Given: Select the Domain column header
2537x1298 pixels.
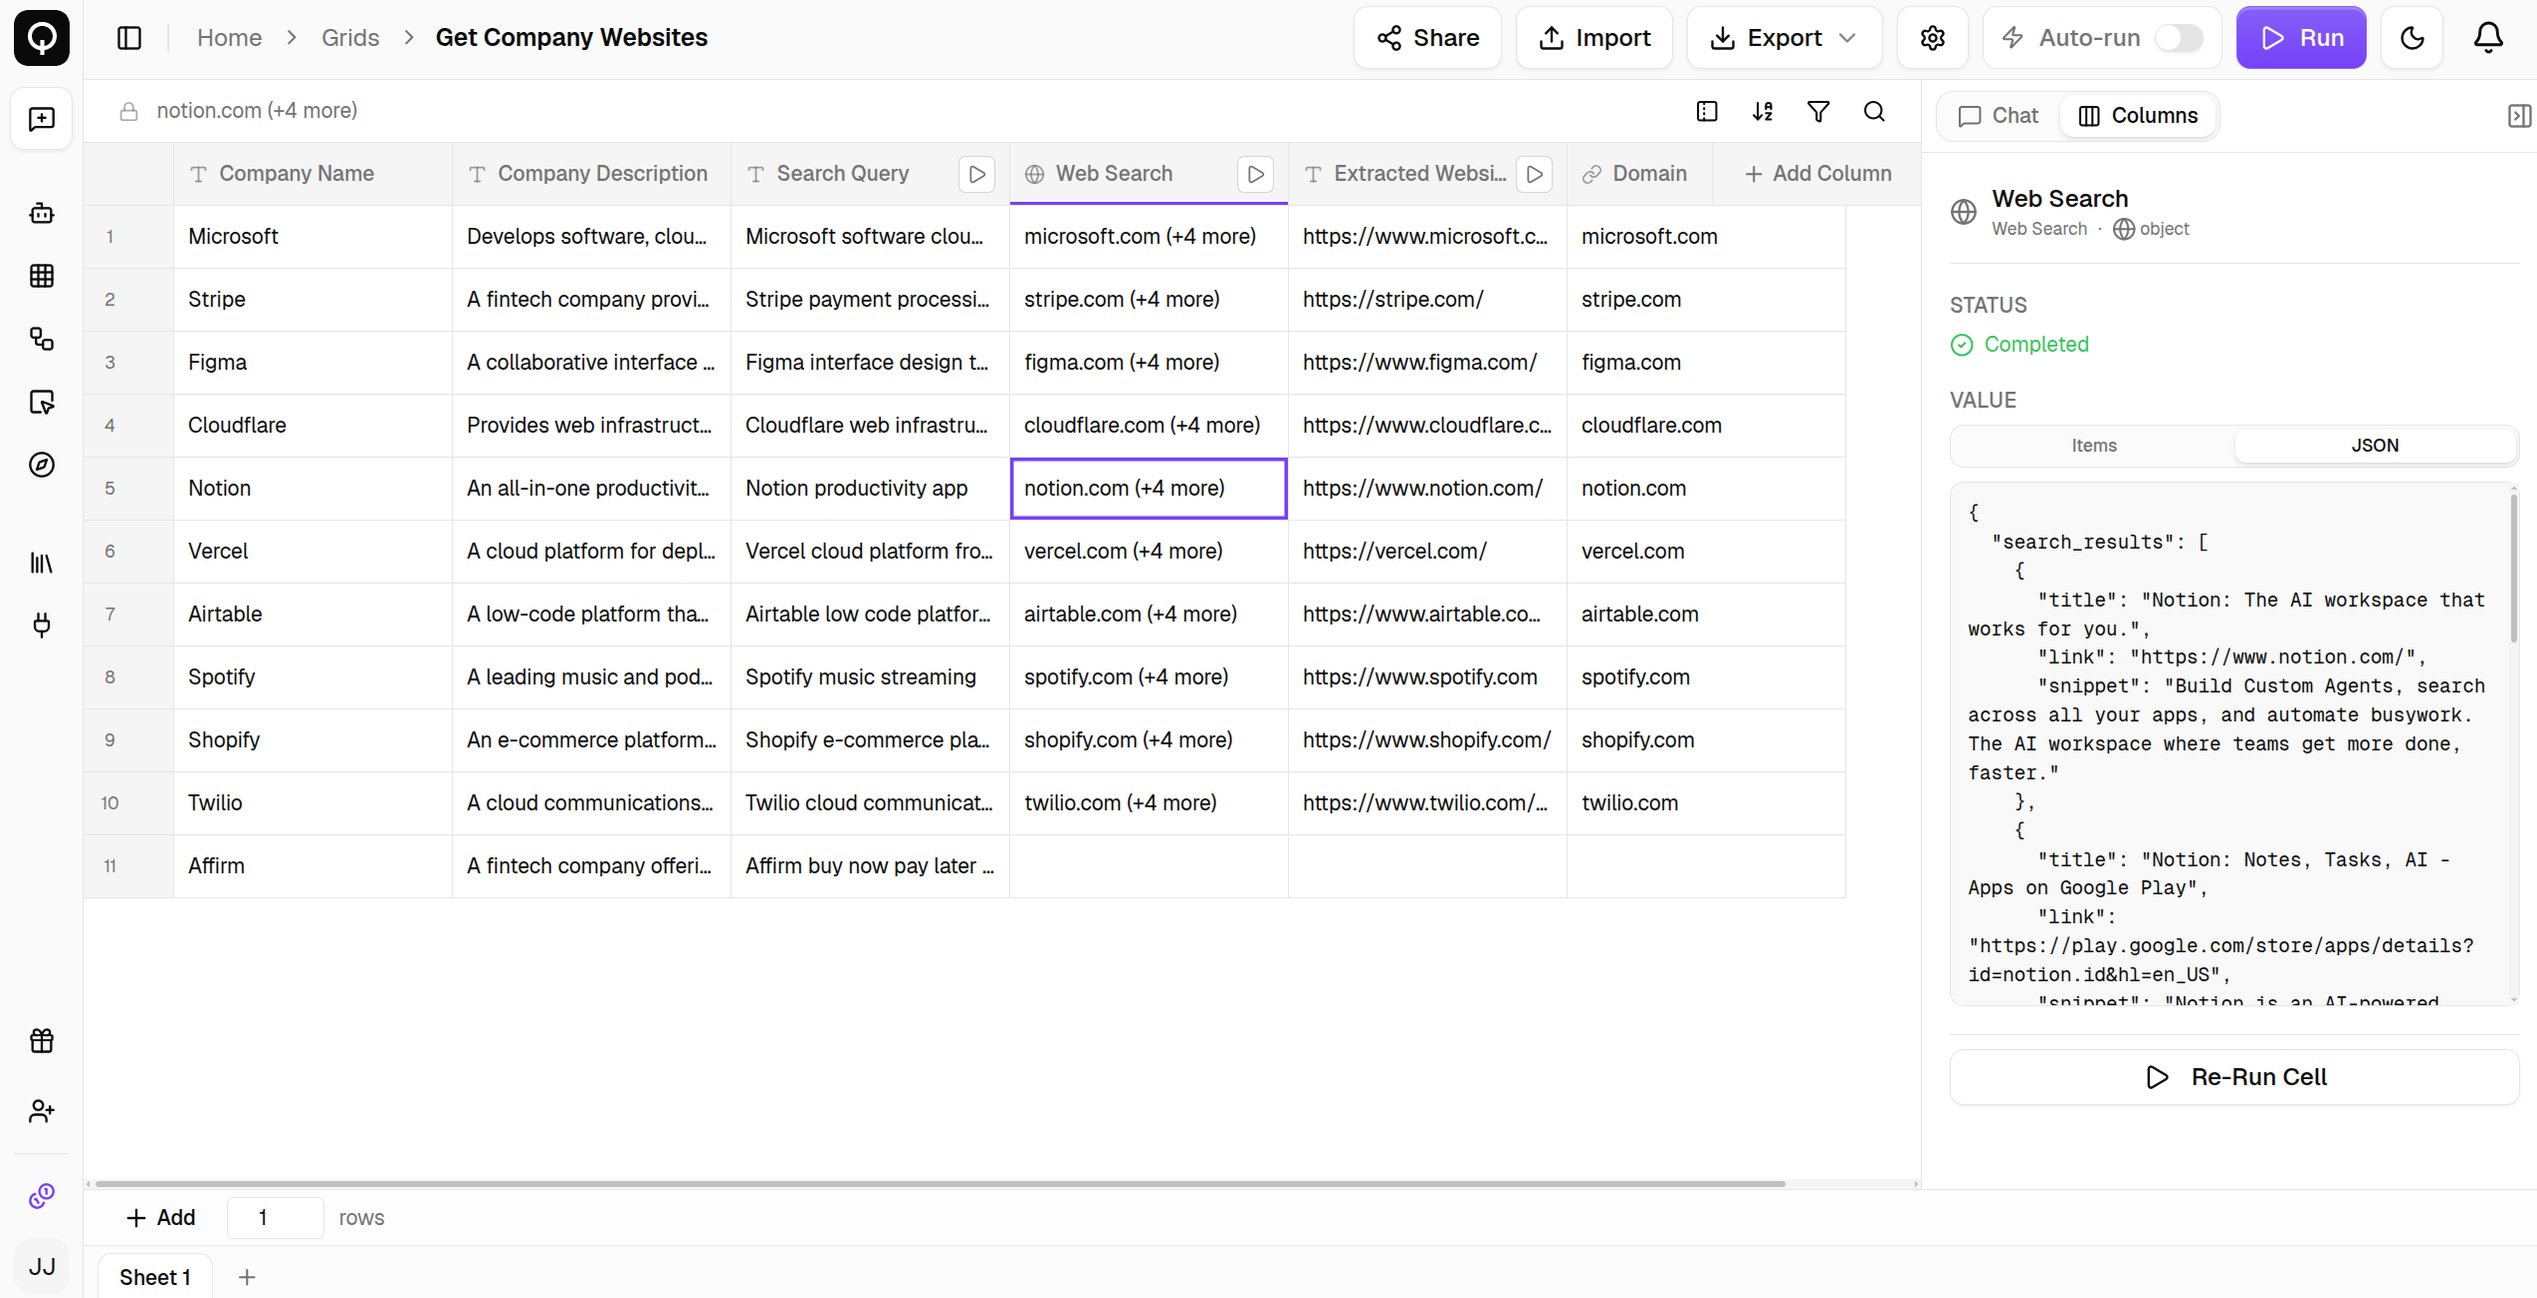Looking at the screenshot, I should point(1640,174).
